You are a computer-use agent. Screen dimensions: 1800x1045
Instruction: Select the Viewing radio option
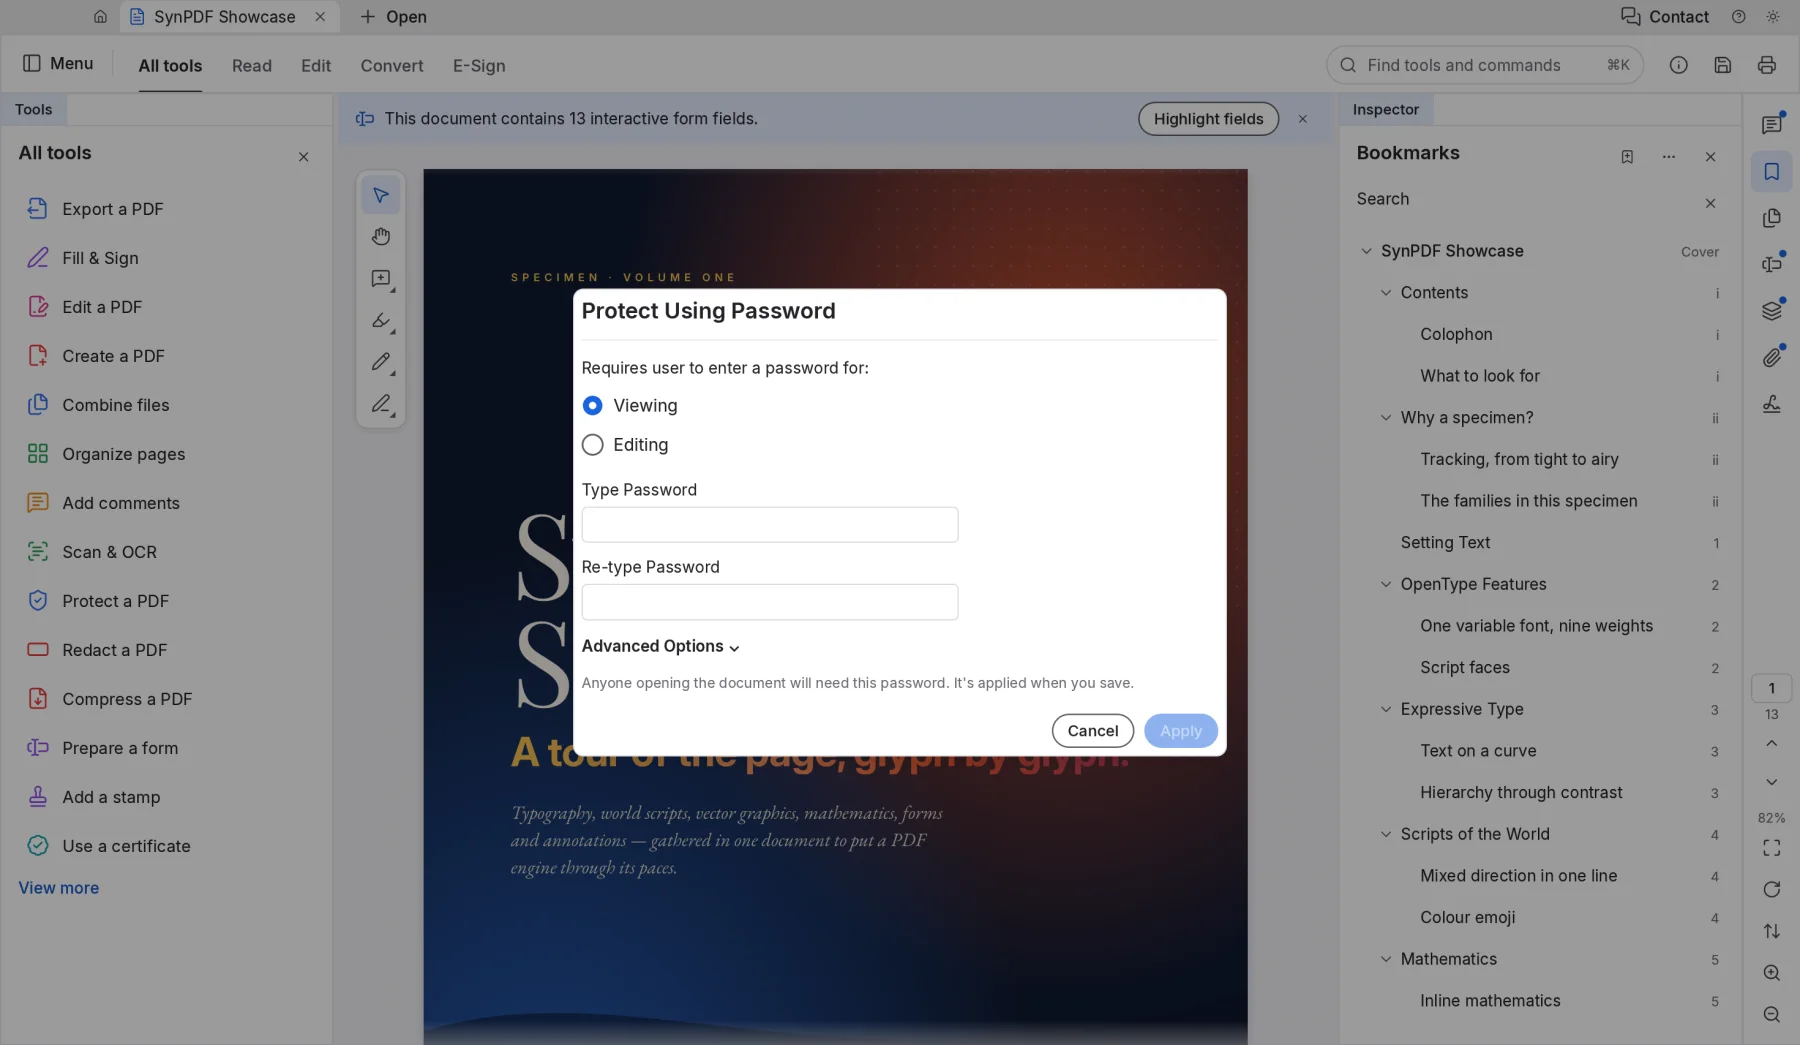(x=592, y=405)
